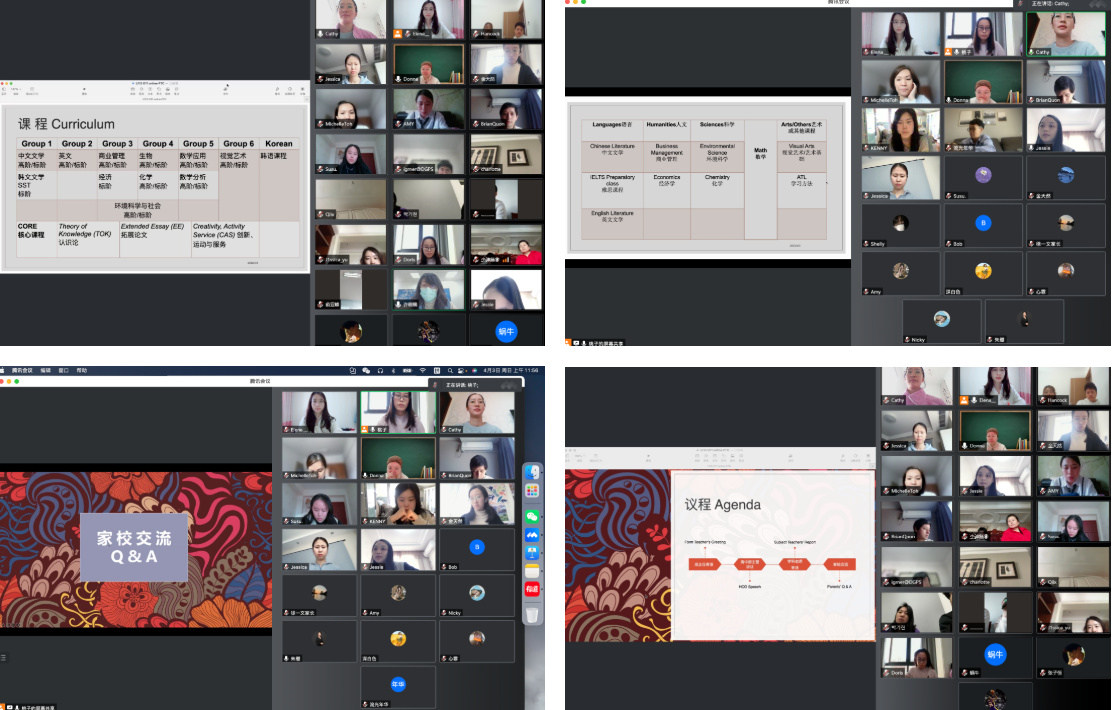This screenshot has height=710, width=1113.
Task: Click Siri icon in menu bar
Action: click(474, 371)
